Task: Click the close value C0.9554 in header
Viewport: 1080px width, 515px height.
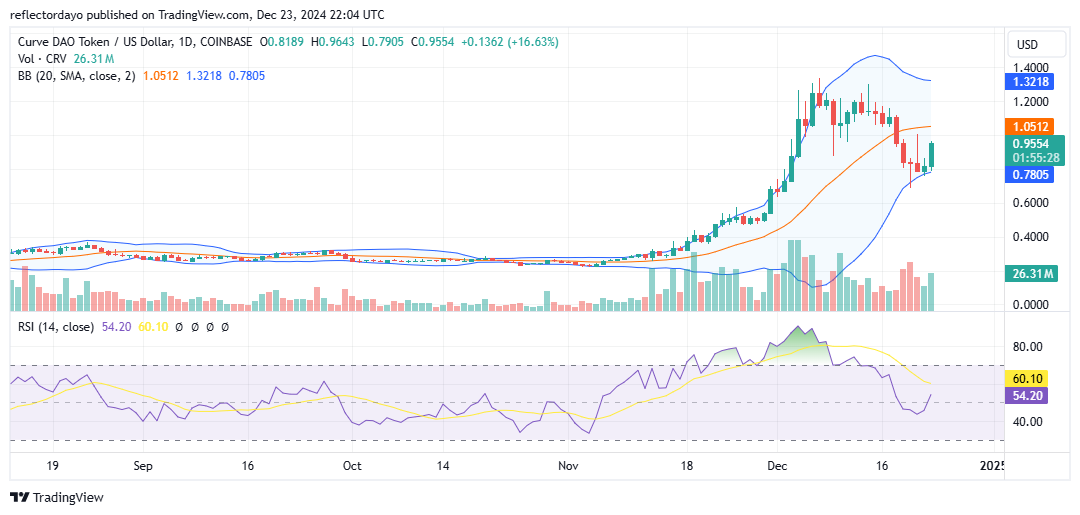Action: 434,42
